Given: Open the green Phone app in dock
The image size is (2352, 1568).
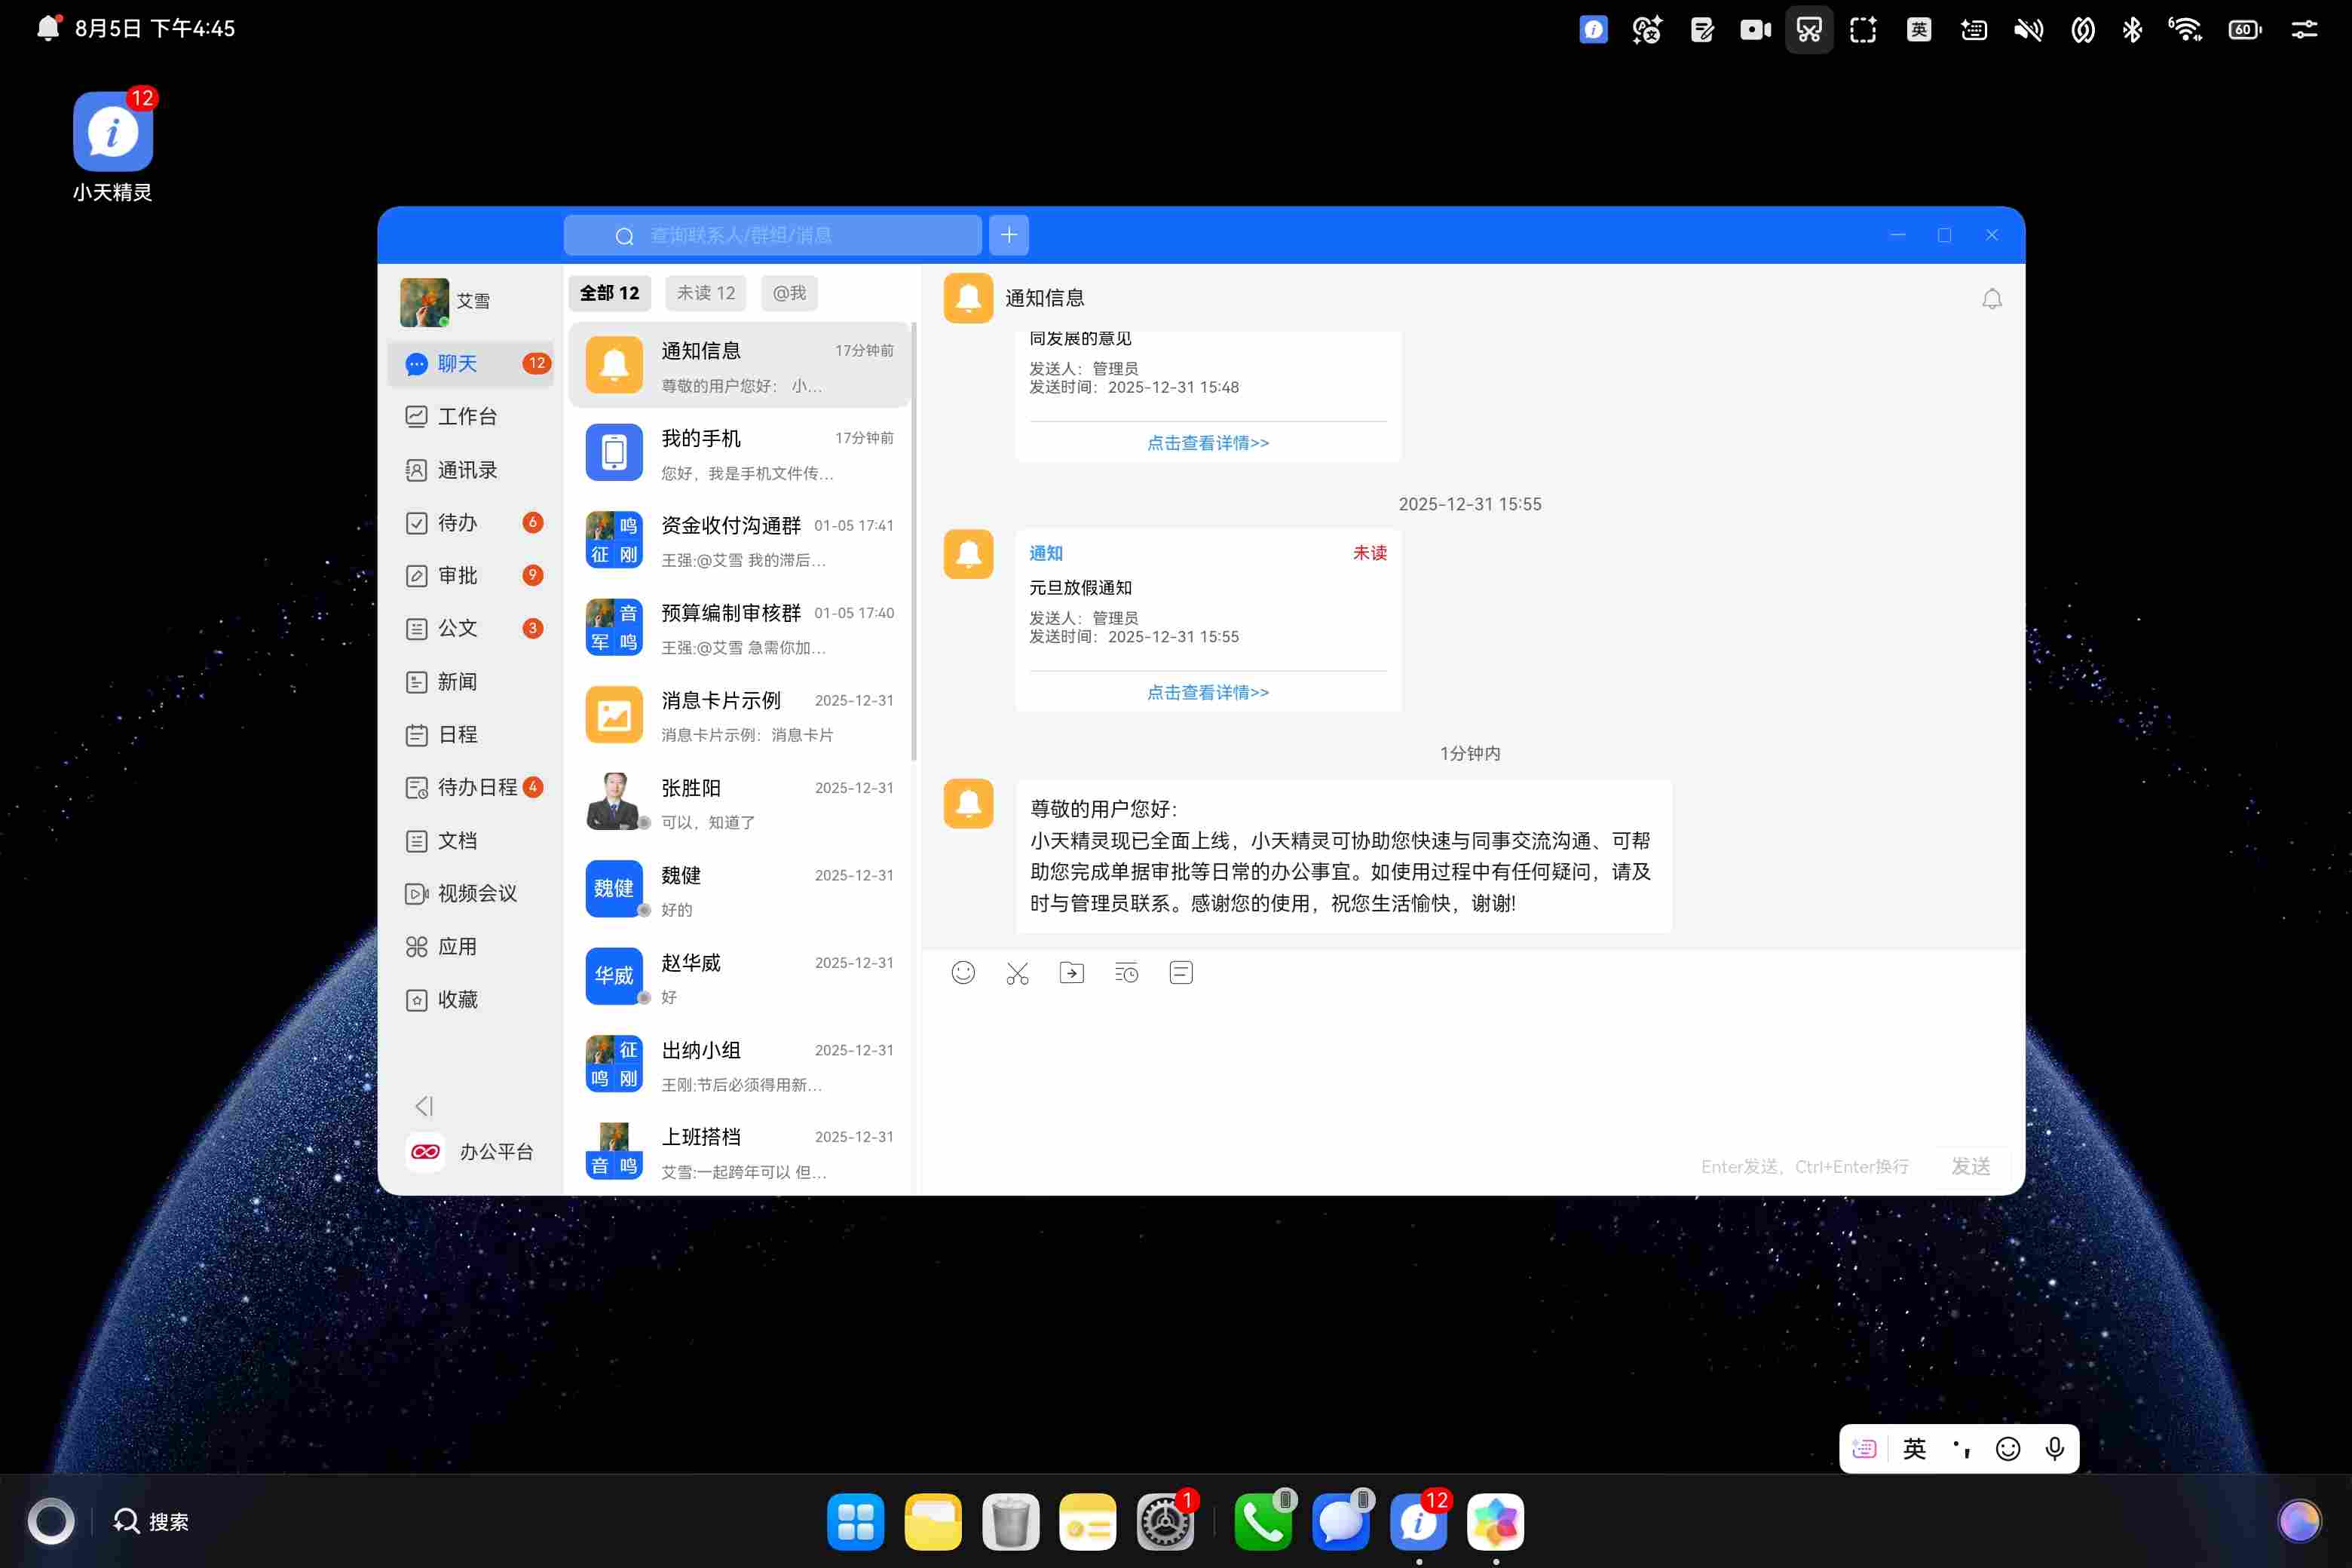Looking at the screenshot, I should click(x=1263, y=1522).
